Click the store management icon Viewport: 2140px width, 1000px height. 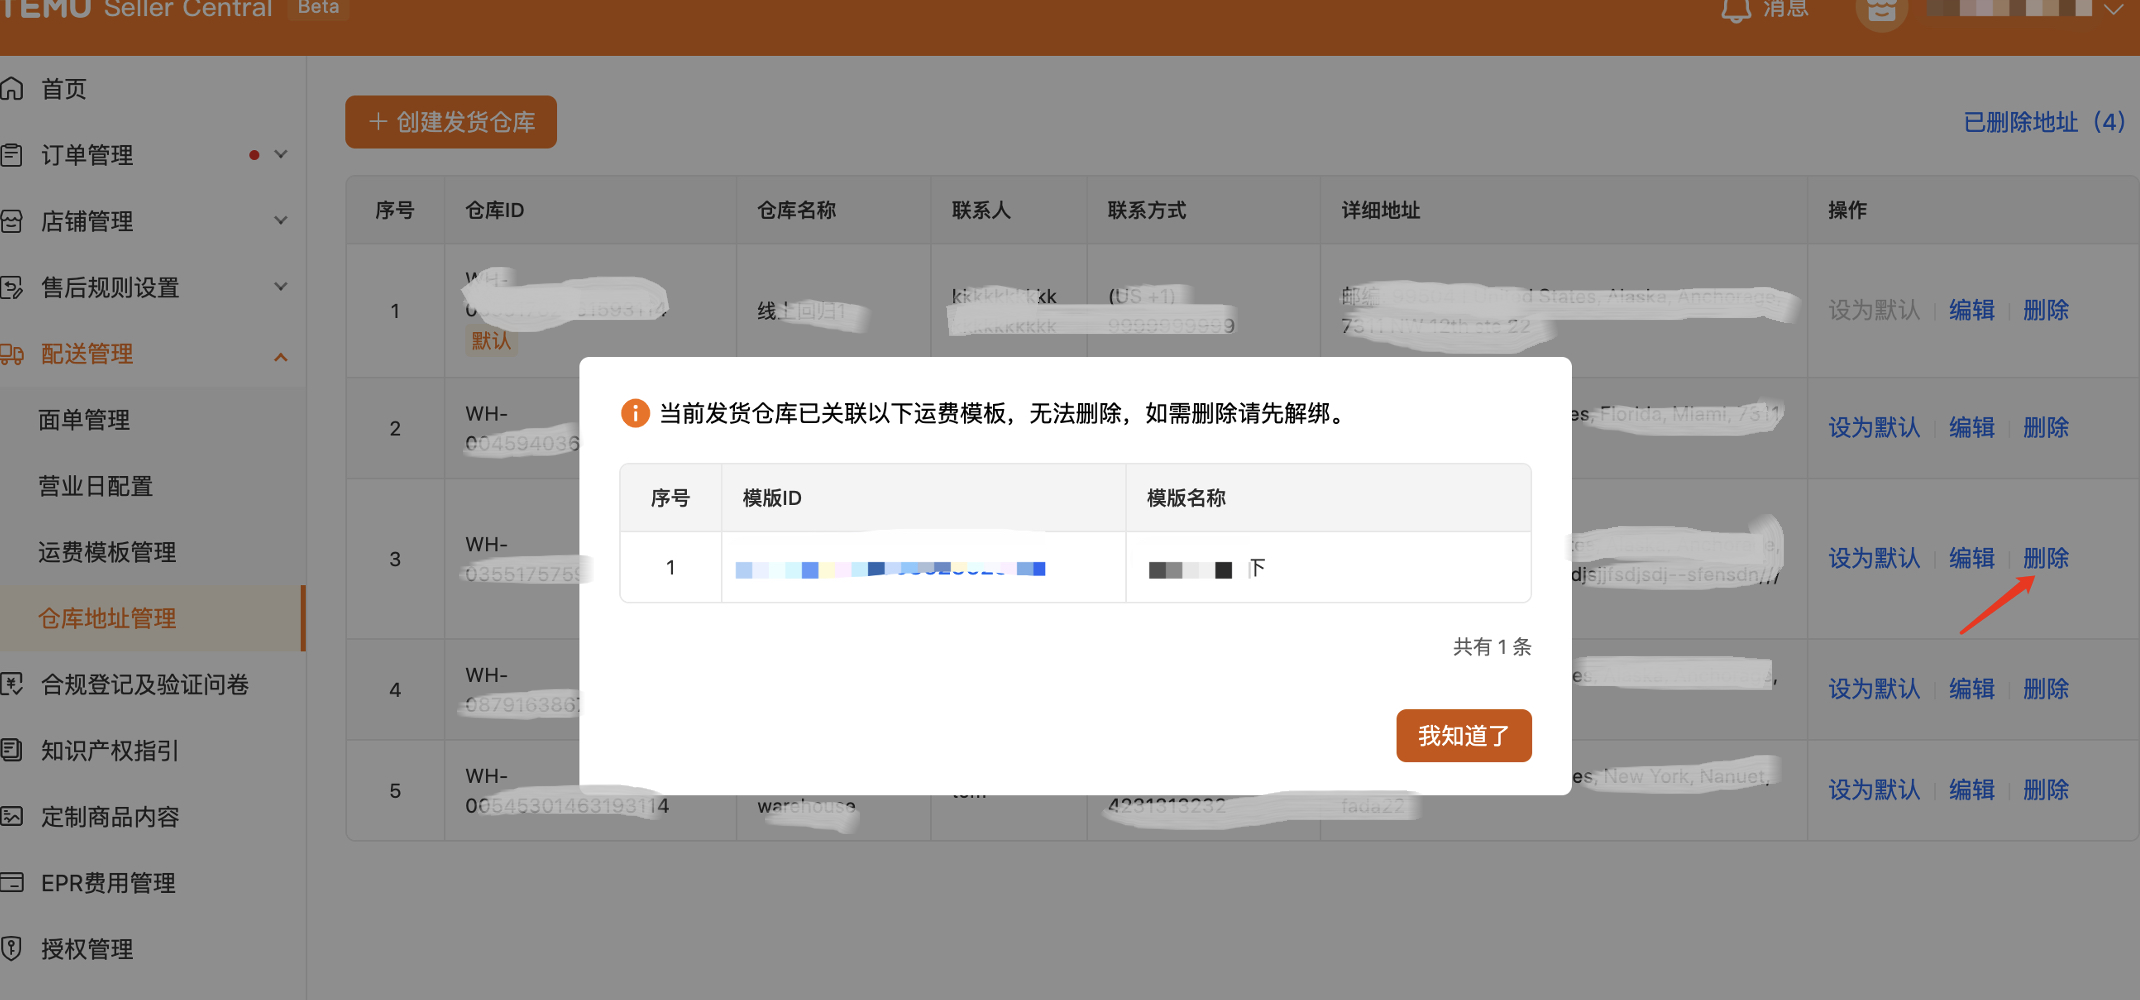(12, 221)
